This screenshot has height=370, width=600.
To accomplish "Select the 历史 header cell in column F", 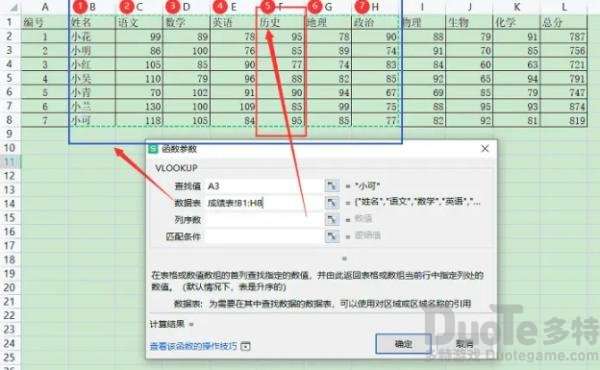I will (x=280, y=23).
